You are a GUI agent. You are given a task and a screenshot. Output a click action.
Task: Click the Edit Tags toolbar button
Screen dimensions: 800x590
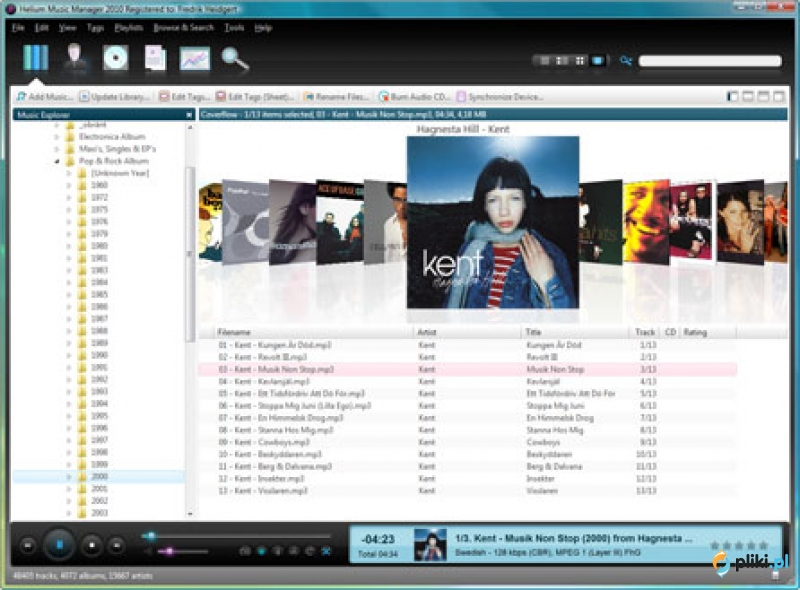click(184, 96)
